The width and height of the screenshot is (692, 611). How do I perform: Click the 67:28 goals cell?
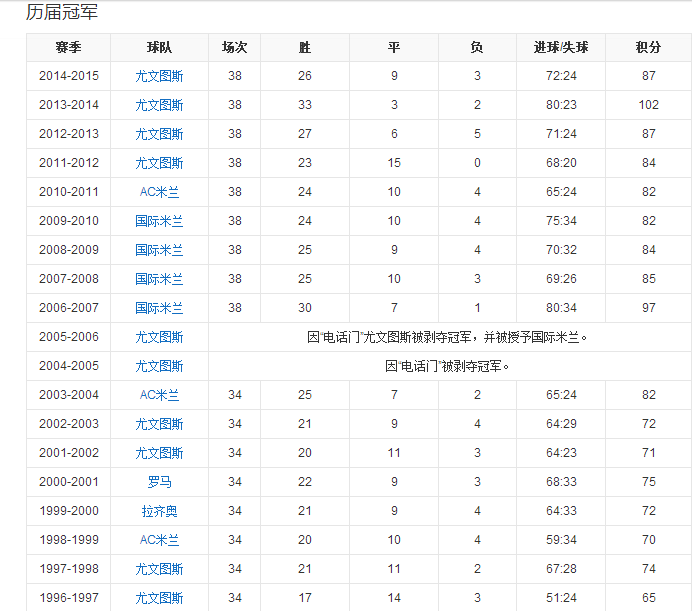561,569
